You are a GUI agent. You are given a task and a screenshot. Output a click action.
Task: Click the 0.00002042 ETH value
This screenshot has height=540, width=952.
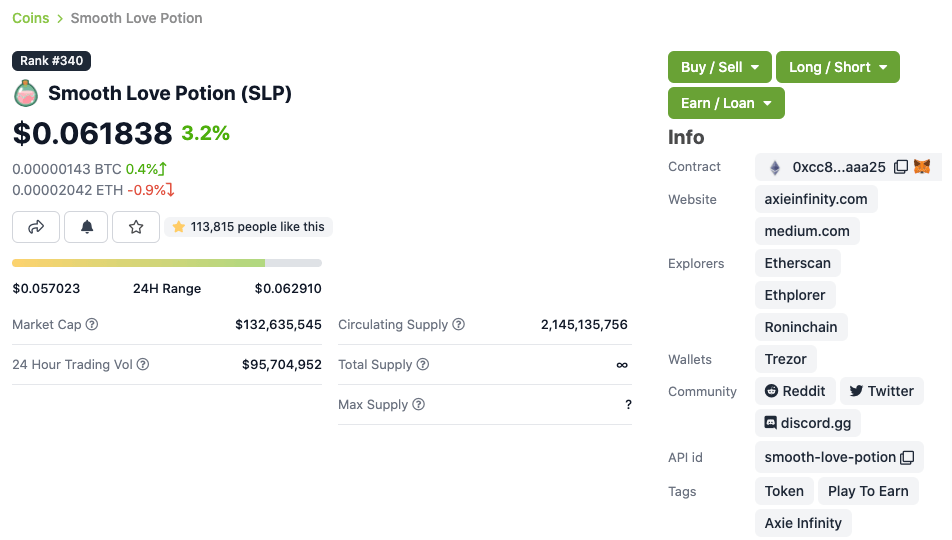click(x=68, y=190)
